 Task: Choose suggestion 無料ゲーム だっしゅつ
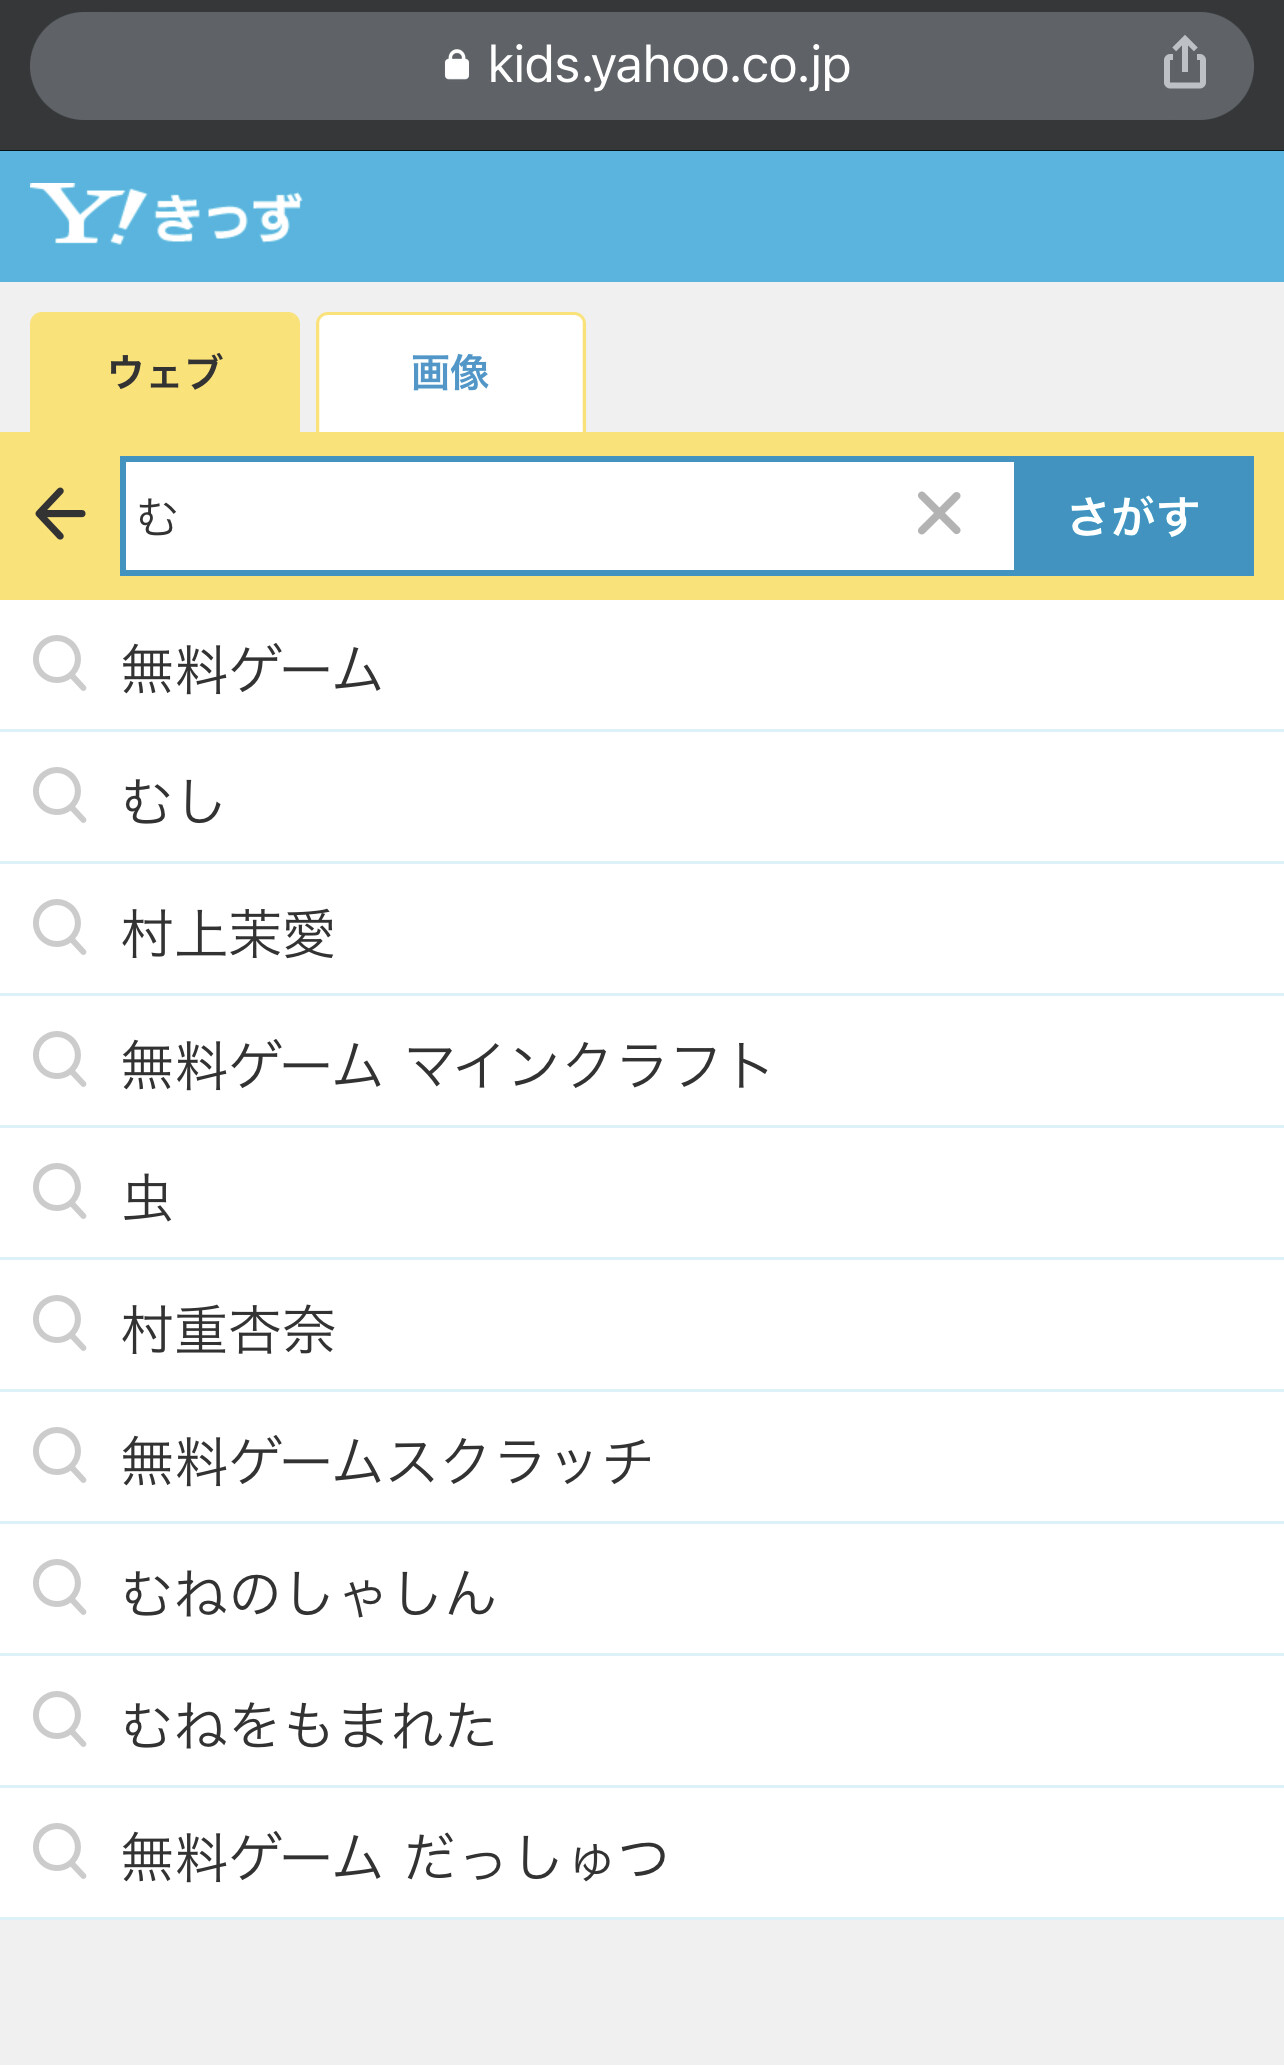pos(394,1857)
